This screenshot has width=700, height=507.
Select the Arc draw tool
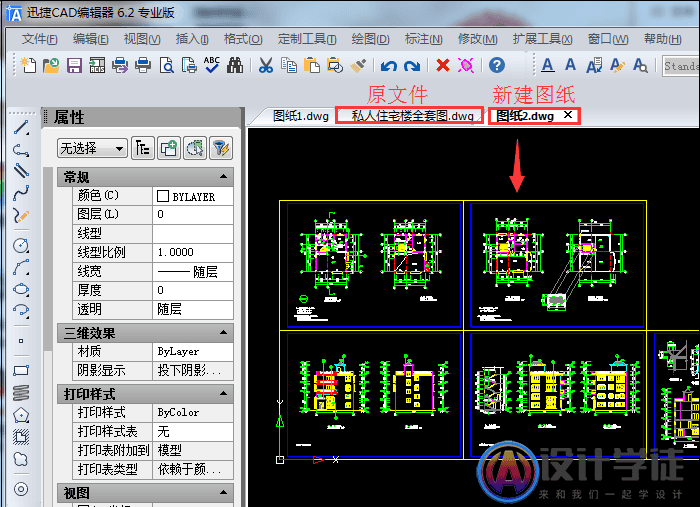(21, 267)
